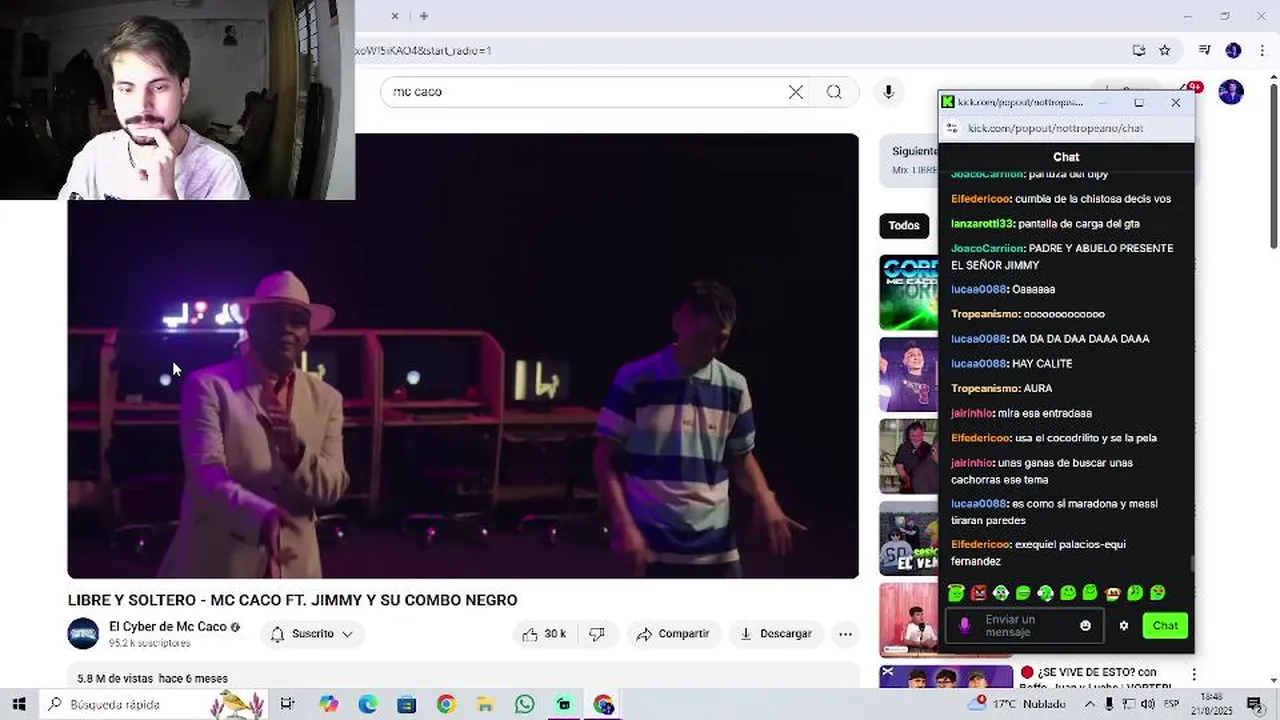1280x720 pixels.
Task: Open the three-dot more actions menu under video
Action: pyautogui.click(x=845, y=634)
